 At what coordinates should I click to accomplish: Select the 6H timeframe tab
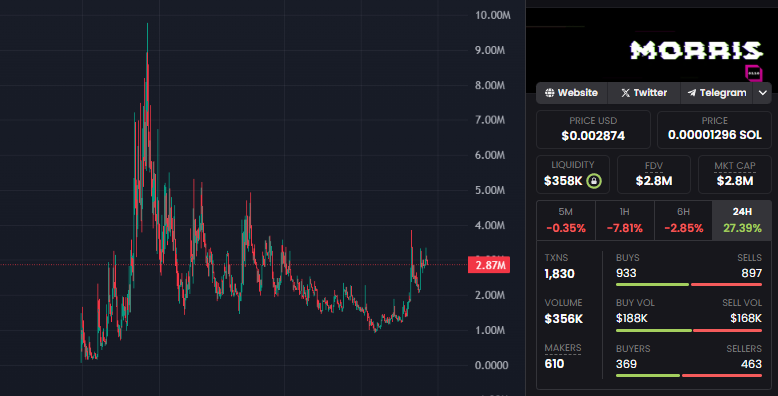click(683, 220)
